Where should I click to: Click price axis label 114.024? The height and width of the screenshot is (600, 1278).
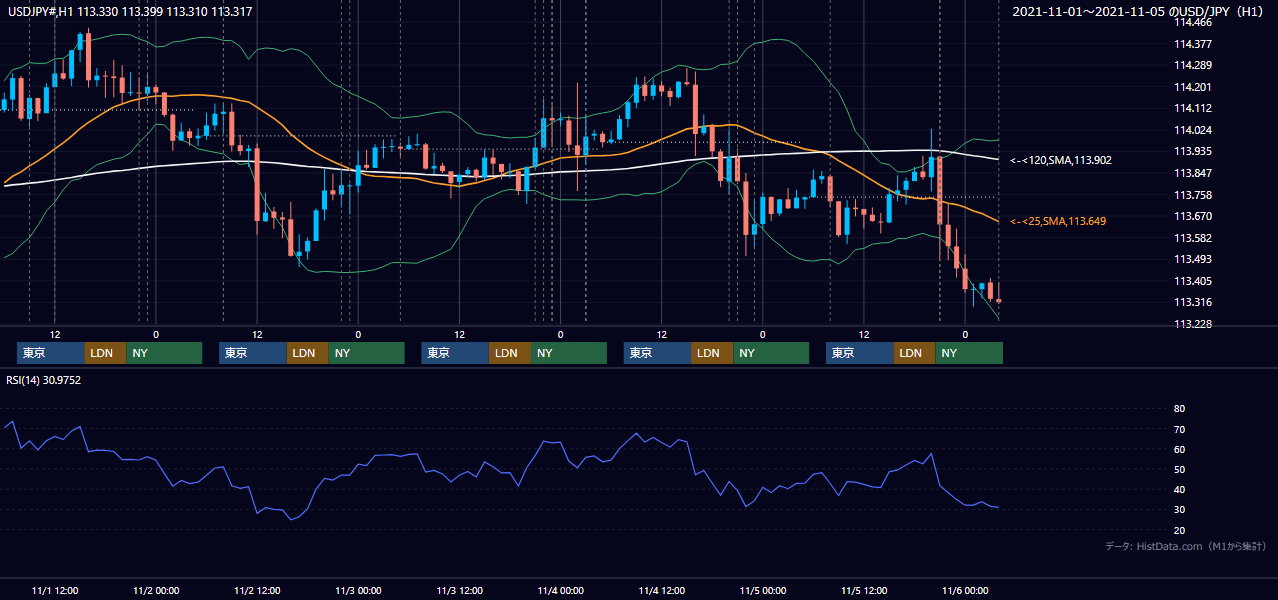point(1192,130)
